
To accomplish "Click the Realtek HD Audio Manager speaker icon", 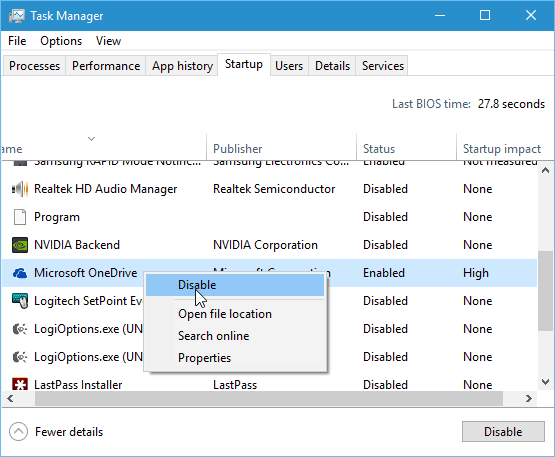I will [20, 189].
